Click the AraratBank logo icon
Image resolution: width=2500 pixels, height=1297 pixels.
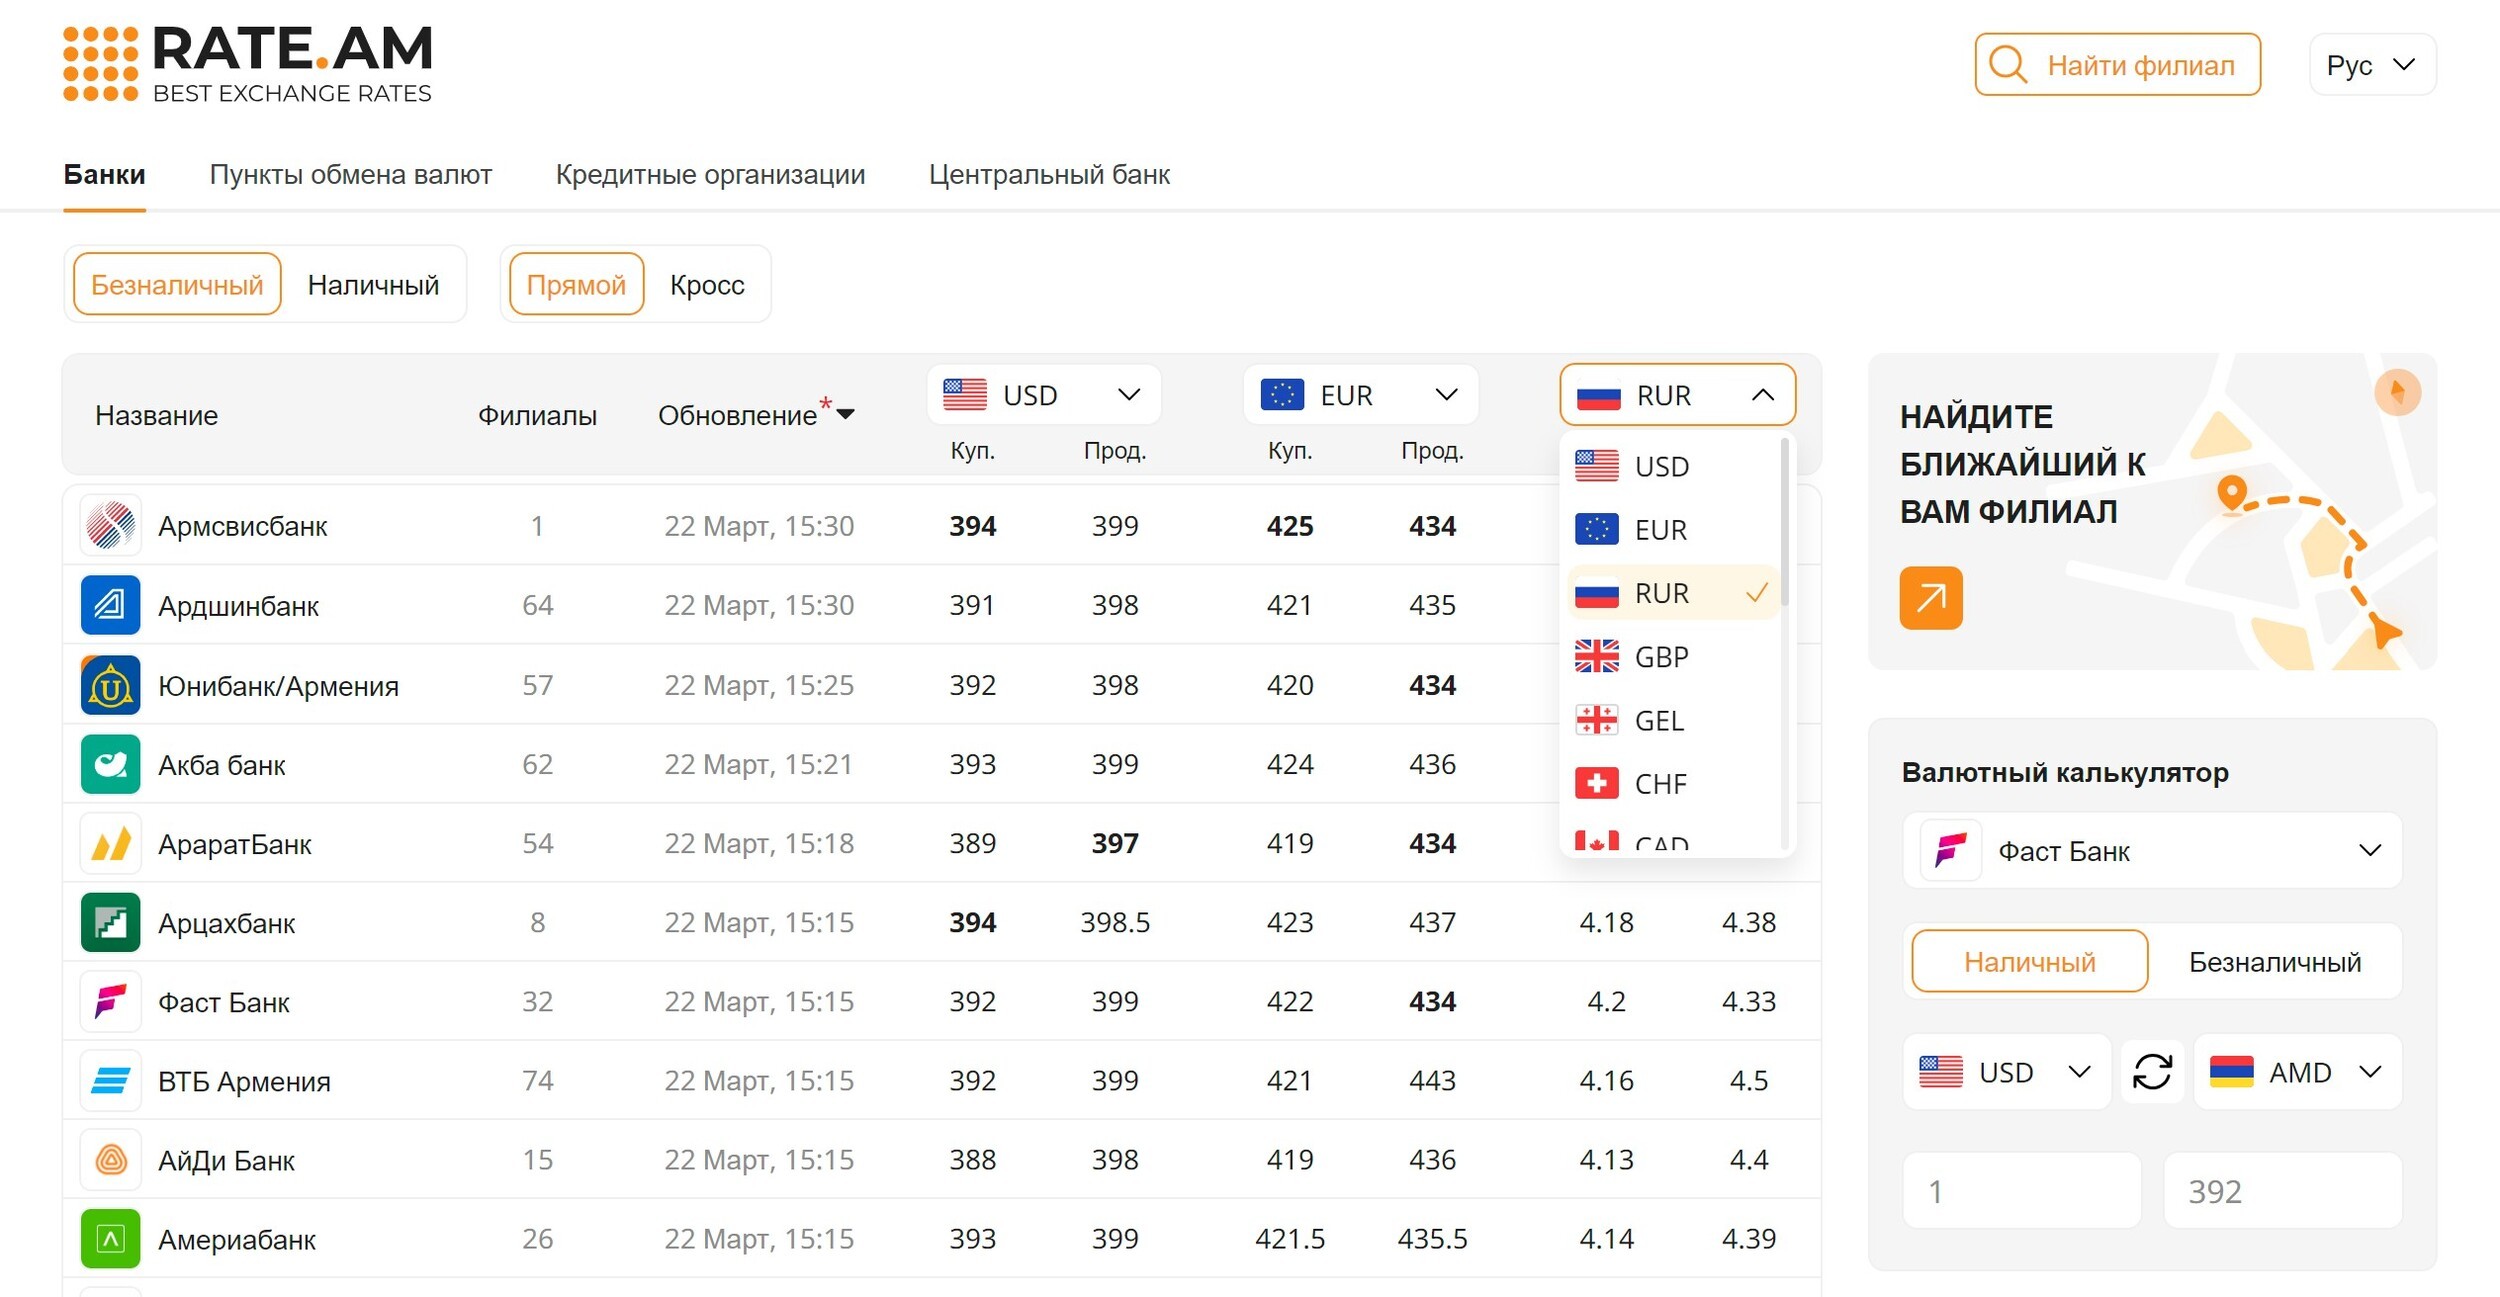pyautogui.click(x=110, y=843)
